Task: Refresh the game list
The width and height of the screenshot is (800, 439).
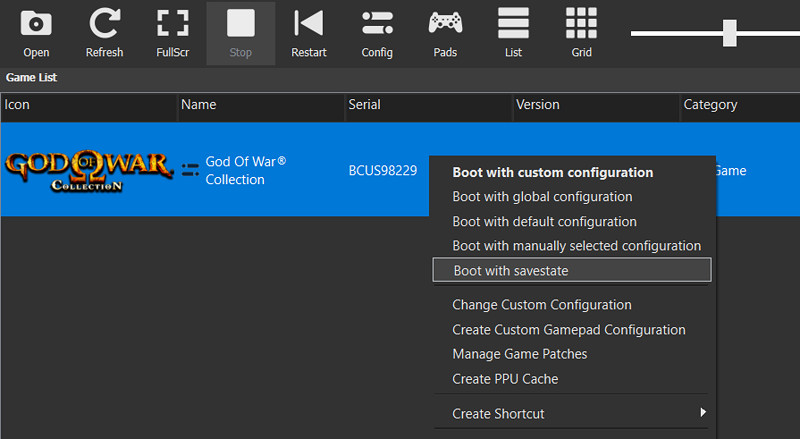Action: tap(104, 32)
